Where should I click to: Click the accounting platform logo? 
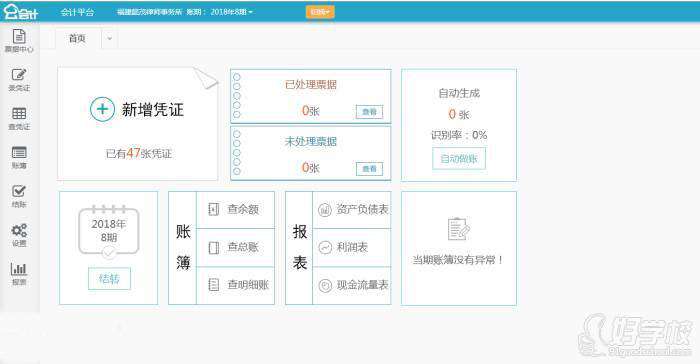21,12
